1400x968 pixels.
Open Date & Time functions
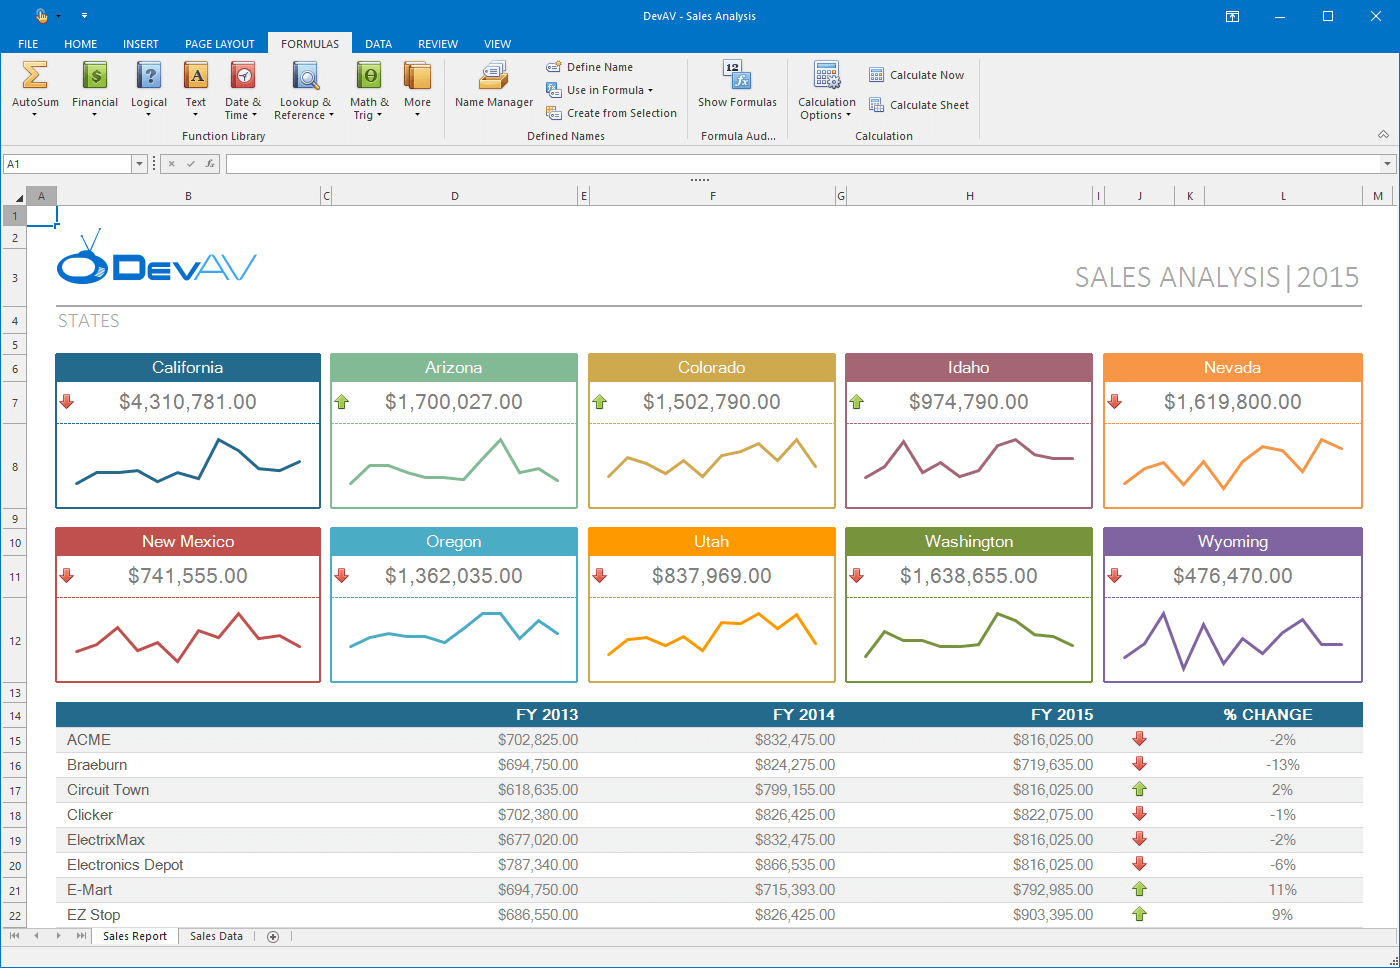(242, 77)
